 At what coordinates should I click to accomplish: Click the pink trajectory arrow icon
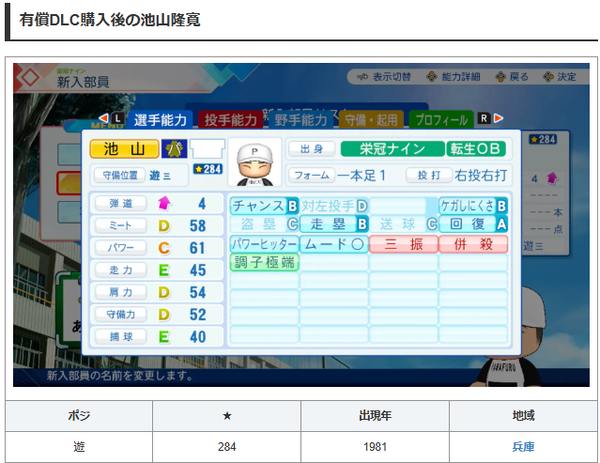(x=164, y=203)
